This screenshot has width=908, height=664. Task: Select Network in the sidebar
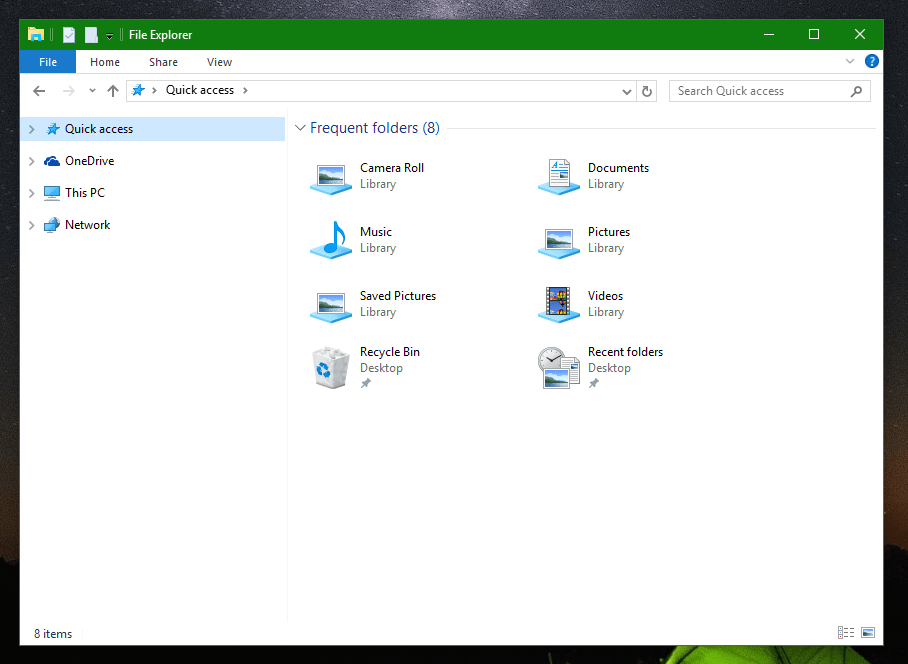[x=85, y=224]
